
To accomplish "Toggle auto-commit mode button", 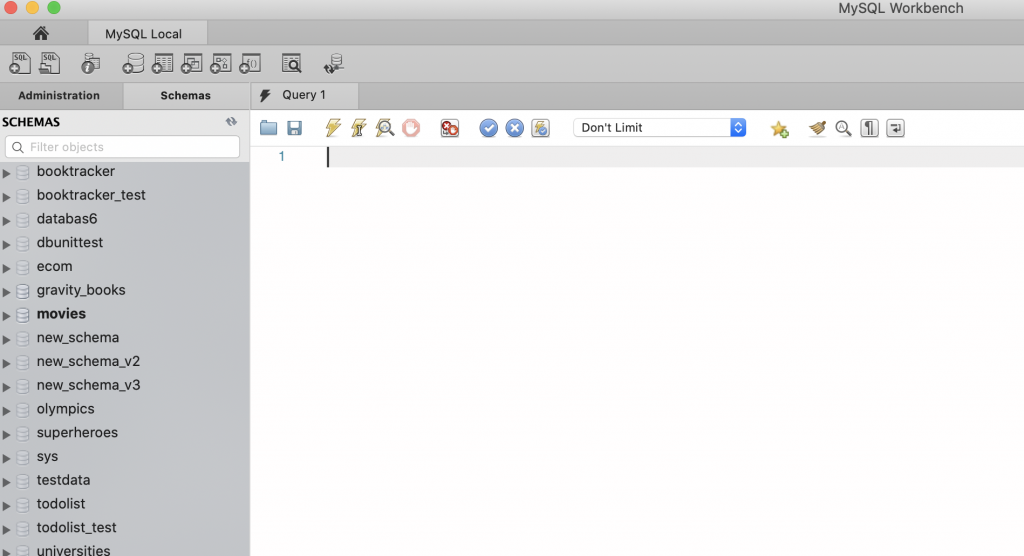I will pos(540,128).
